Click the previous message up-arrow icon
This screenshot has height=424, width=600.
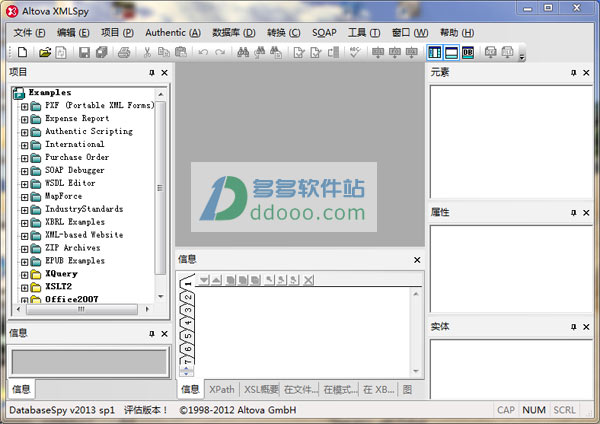tap(217, 280)
